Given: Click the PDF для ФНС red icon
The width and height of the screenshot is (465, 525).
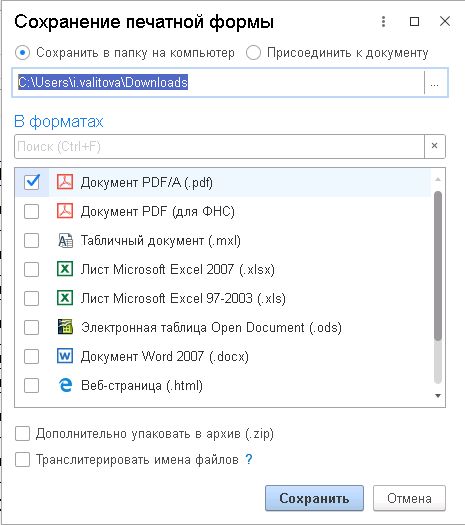Looking at the screenshot, I should coord(65,211).
